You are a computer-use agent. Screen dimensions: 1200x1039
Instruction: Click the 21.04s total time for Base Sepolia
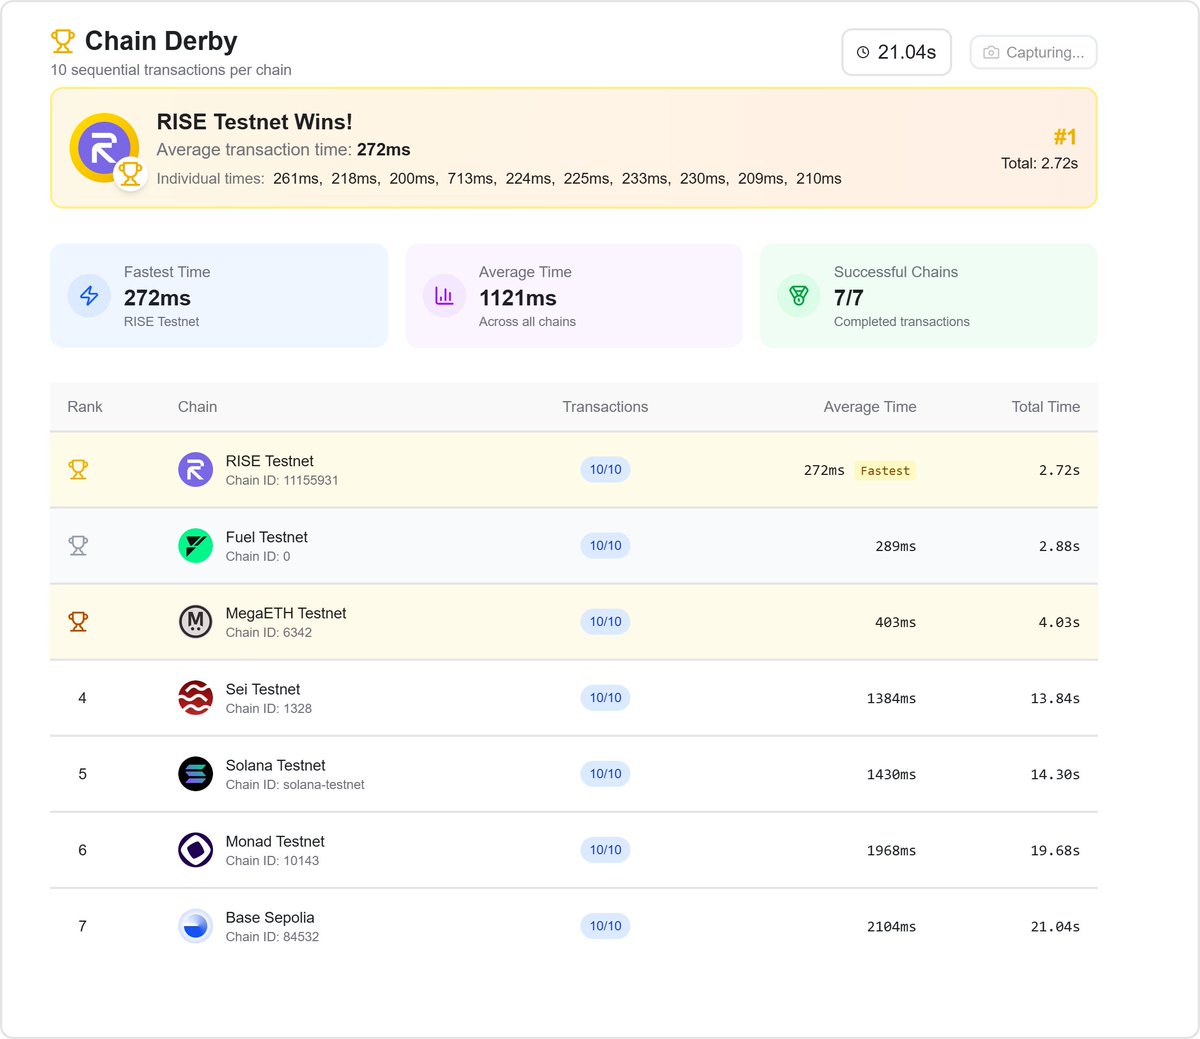(x=1055, y=926)
